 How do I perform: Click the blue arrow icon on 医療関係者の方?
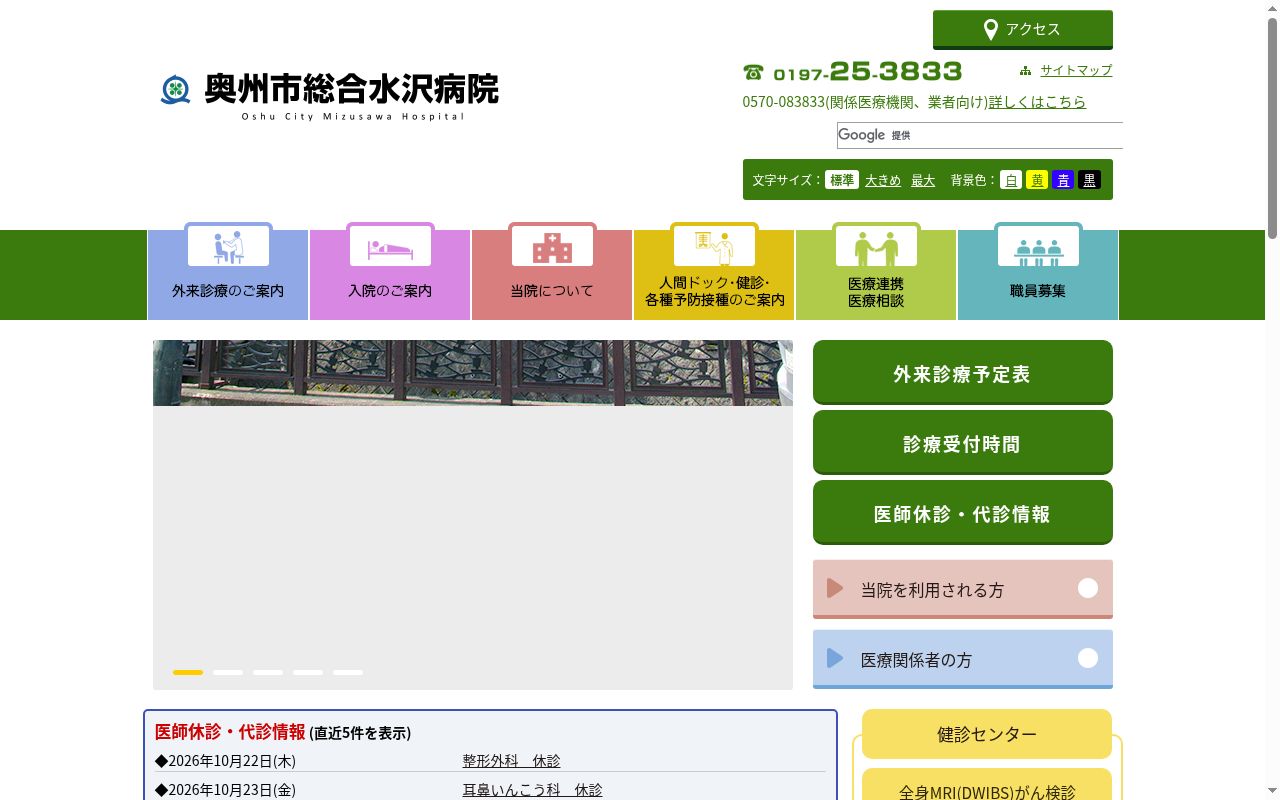[835, 658]
